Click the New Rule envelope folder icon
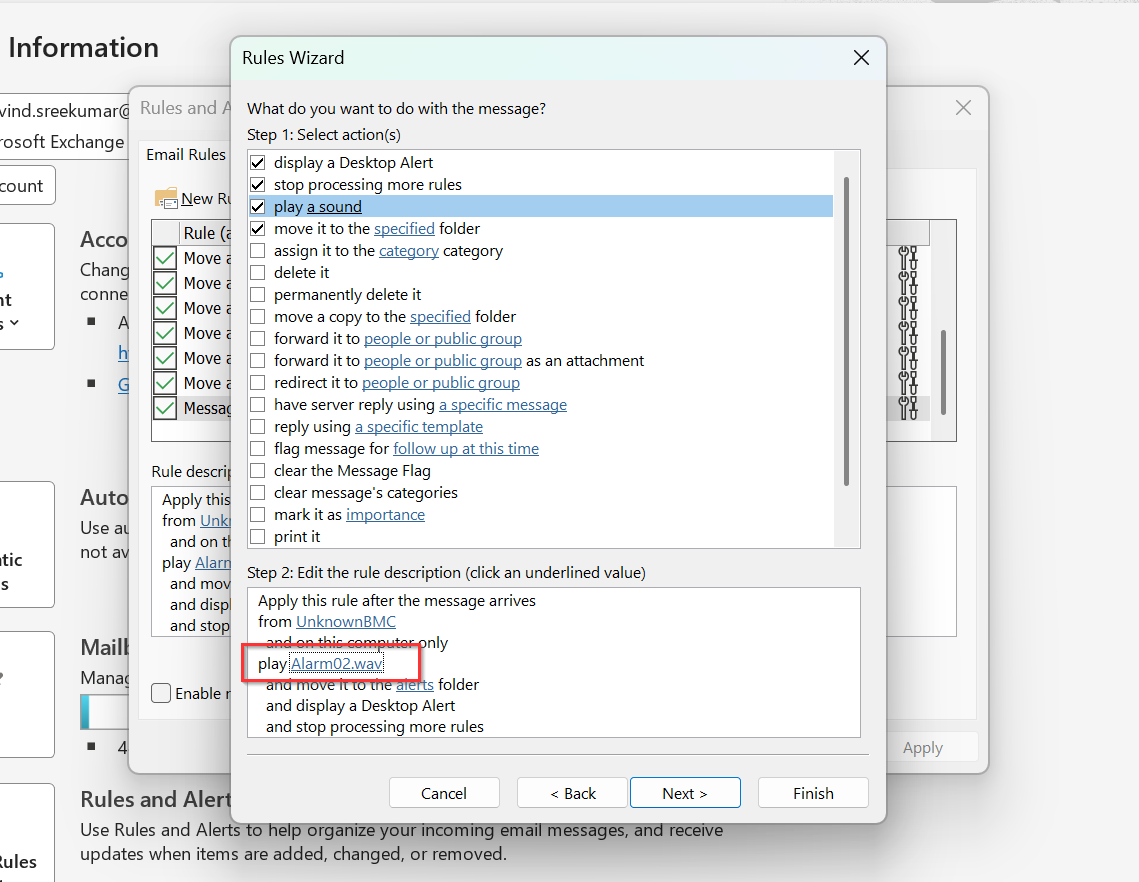The image size is (1139, 882). (166, 198)
